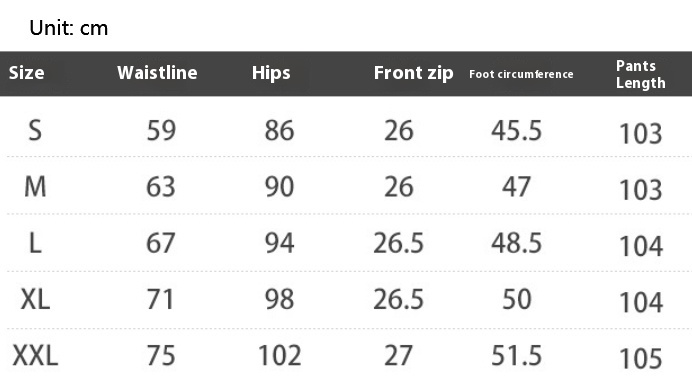Click waistline value 59 for size S
Viewport: 692px width, 383px height.
point(161,131)
